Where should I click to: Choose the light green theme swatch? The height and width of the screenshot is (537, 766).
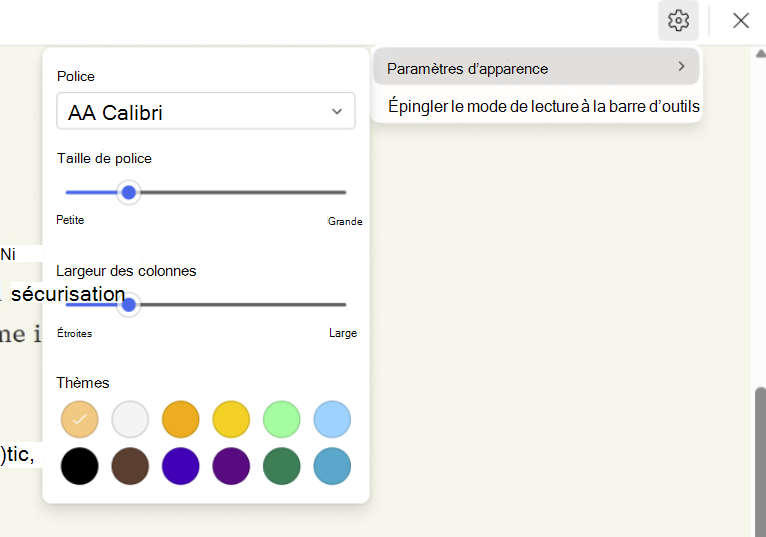pyautogui.click(x=281, y=419)
